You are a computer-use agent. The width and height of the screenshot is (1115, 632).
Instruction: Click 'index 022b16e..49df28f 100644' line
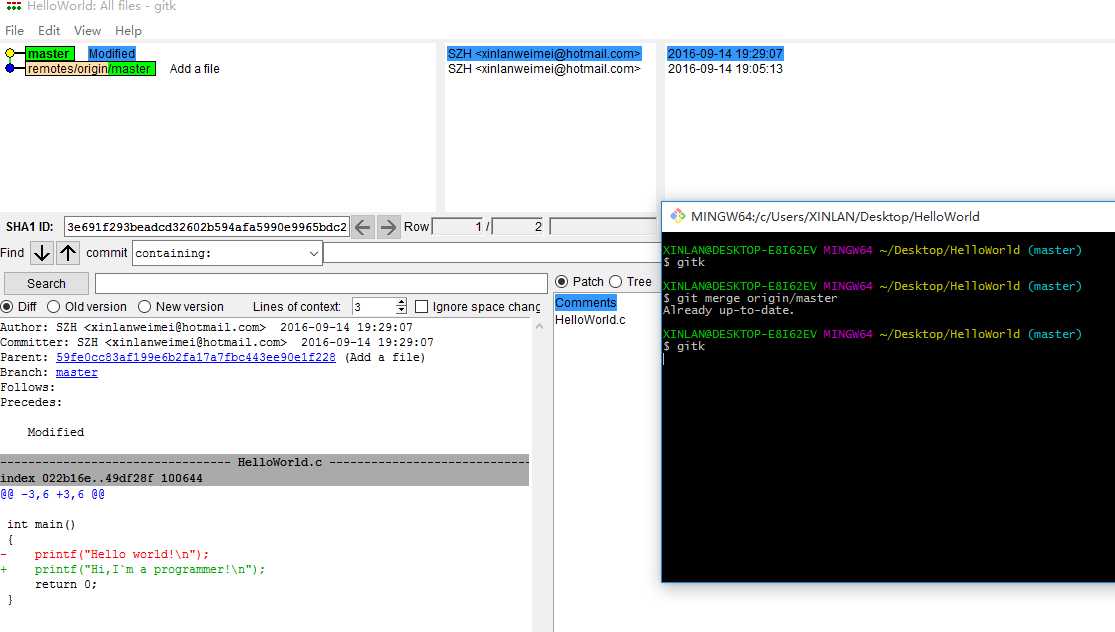(102, 478)
